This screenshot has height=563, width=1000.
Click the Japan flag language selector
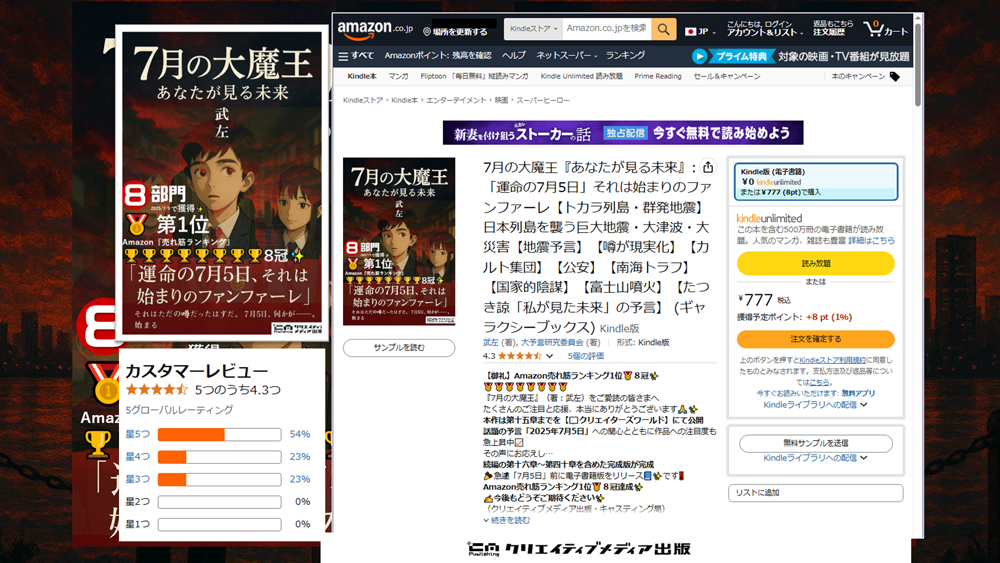[700, 31]
